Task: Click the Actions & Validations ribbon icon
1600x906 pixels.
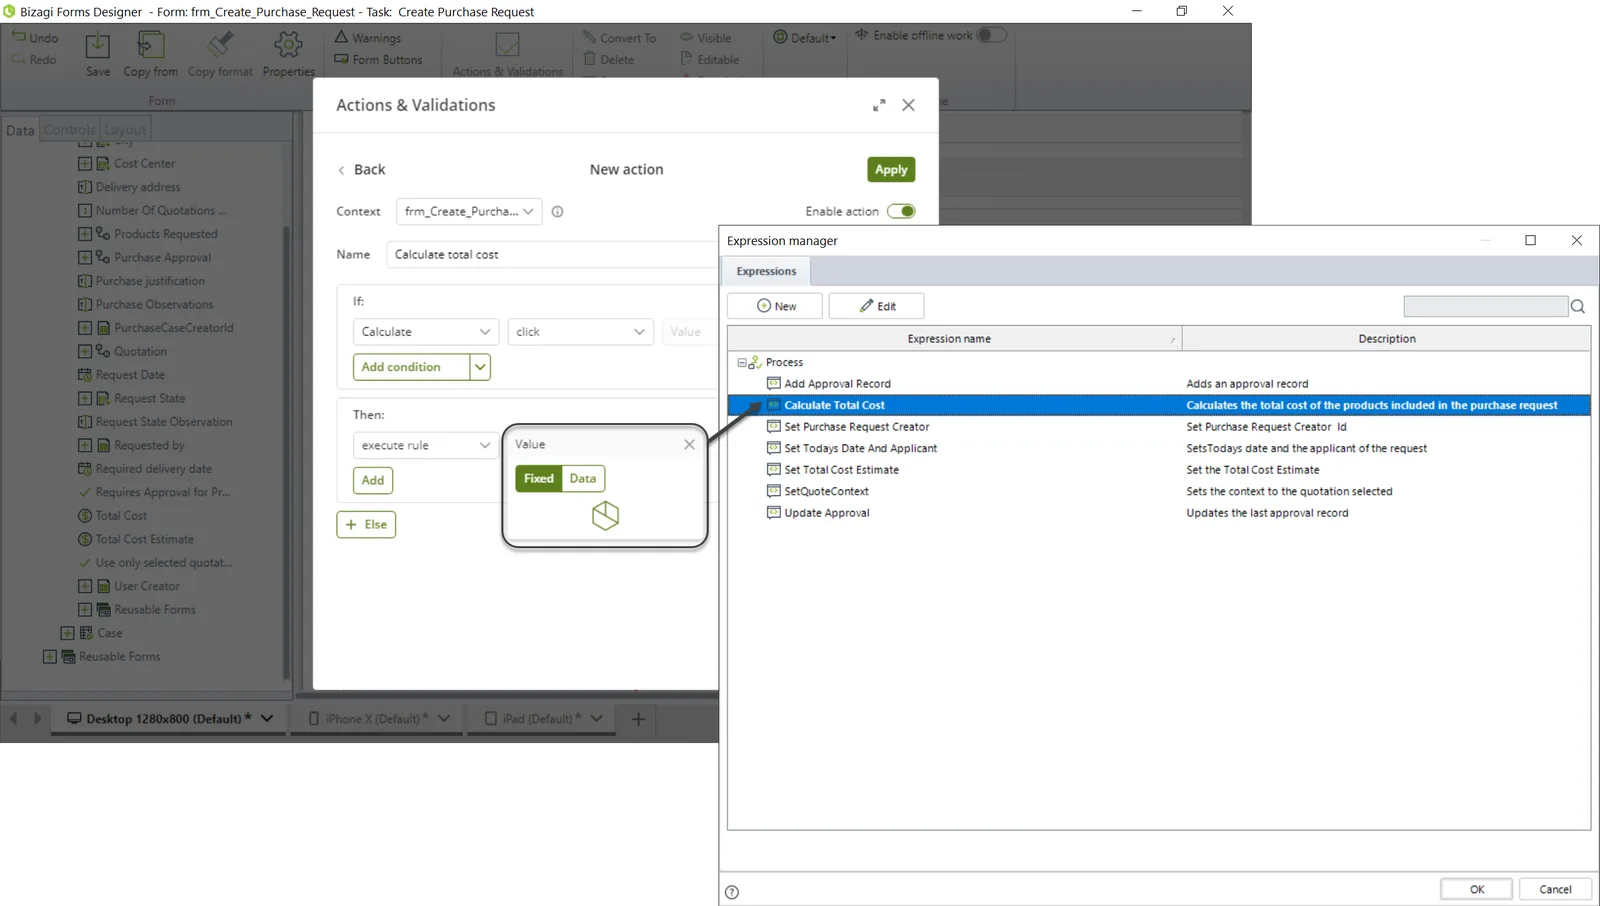Action: [x=508, y=46]
